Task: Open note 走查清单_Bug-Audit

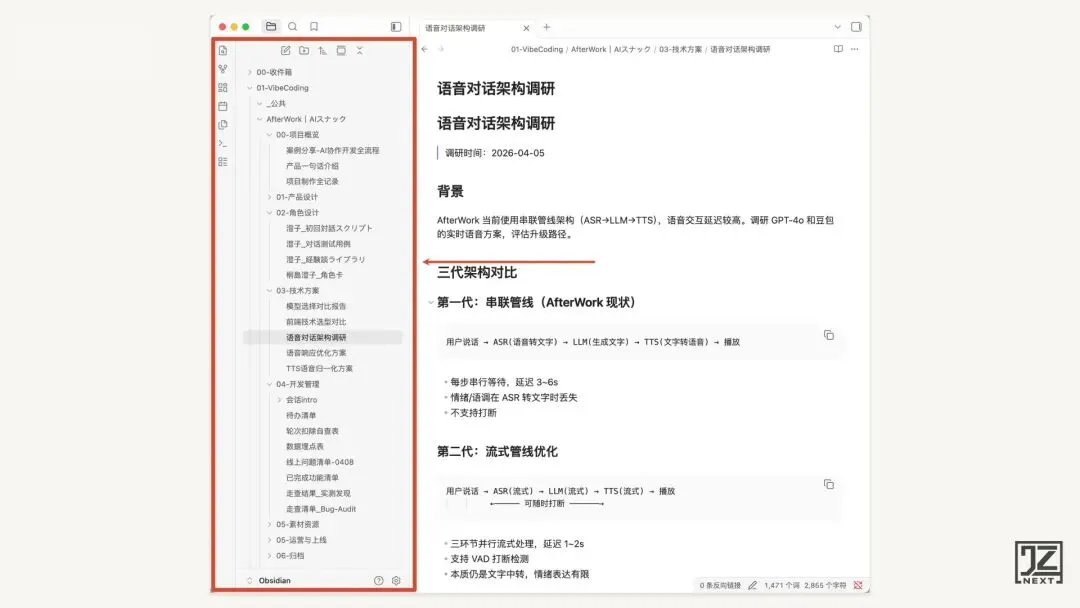Action: pyautogui.click(x=321, y=510)
